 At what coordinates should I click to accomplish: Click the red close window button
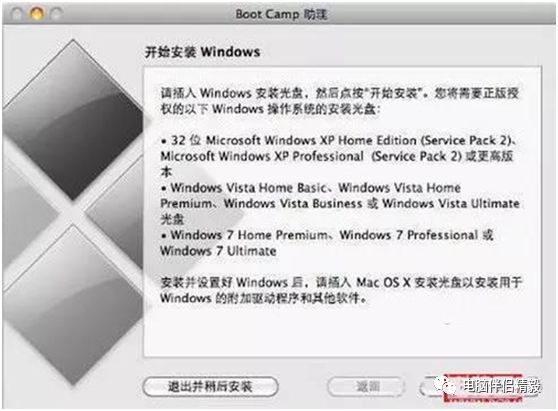tap(16, 14)
